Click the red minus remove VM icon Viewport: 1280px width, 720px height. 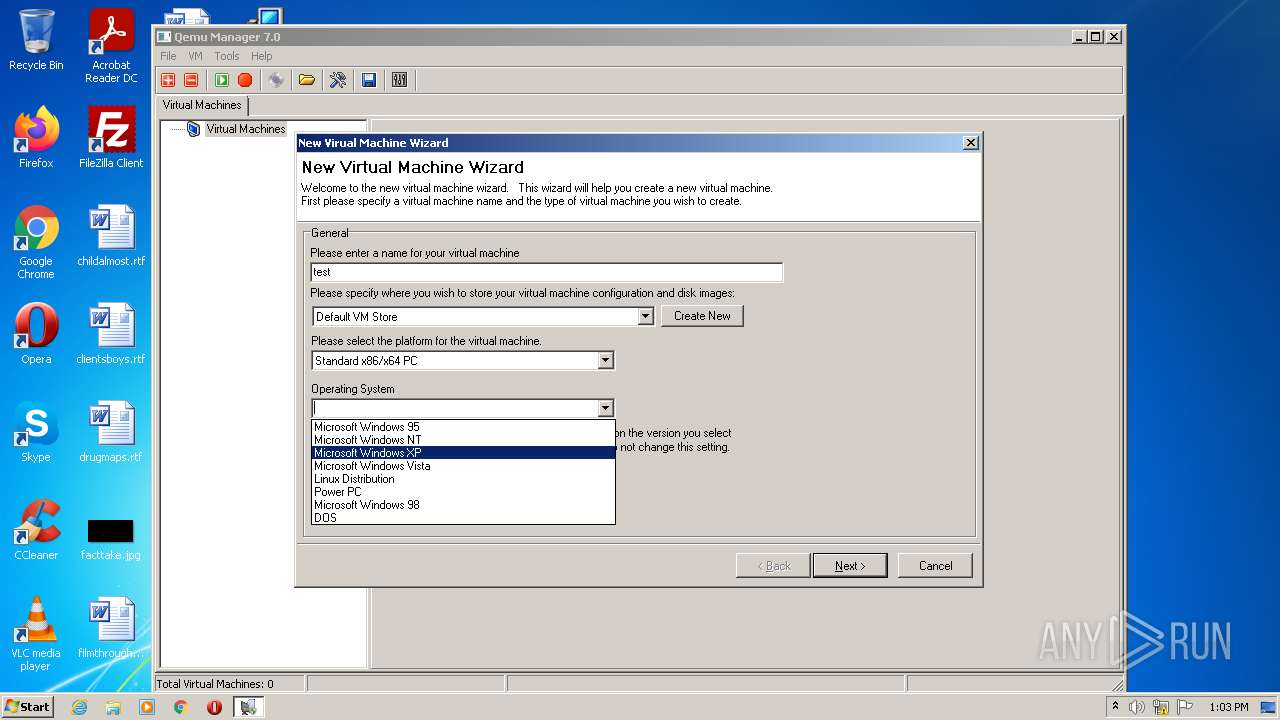click(x=191, y=80)
